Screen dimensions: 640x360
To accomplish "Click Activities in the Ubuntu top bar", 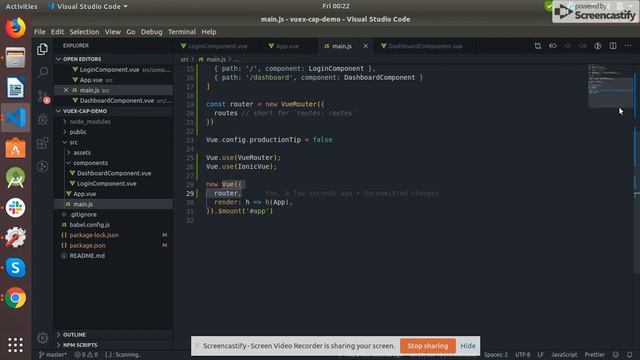I will [21, 6].
